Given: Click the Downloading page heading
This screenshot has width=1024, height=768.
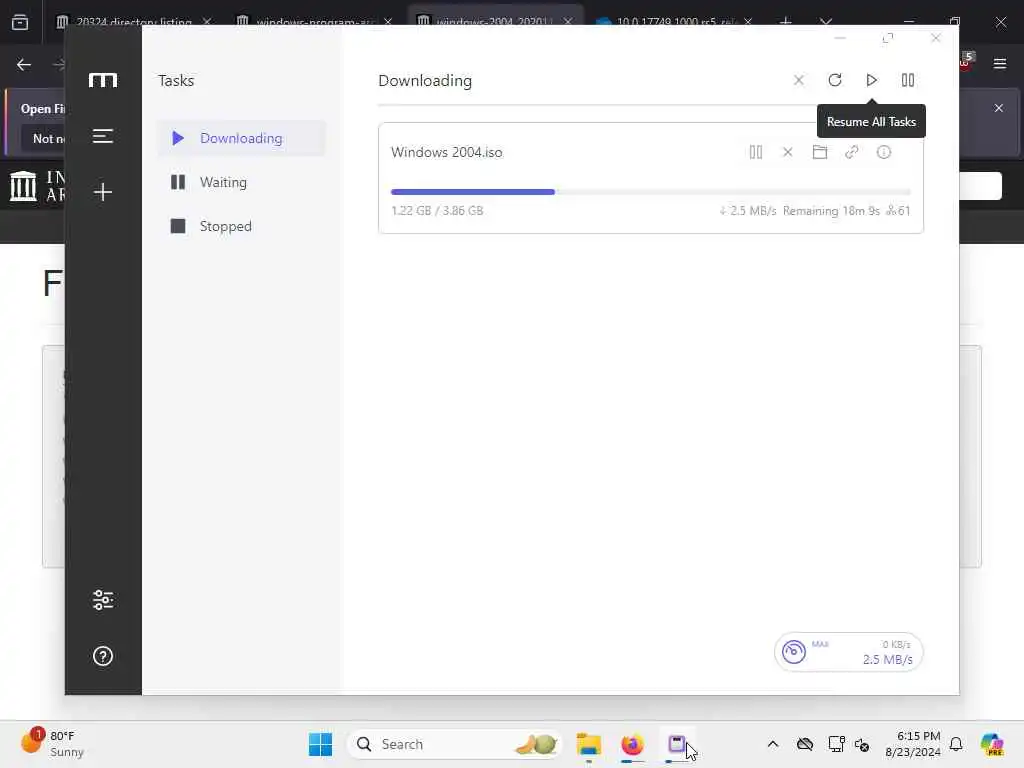Looking at the screenshot, I should (425, 80).
